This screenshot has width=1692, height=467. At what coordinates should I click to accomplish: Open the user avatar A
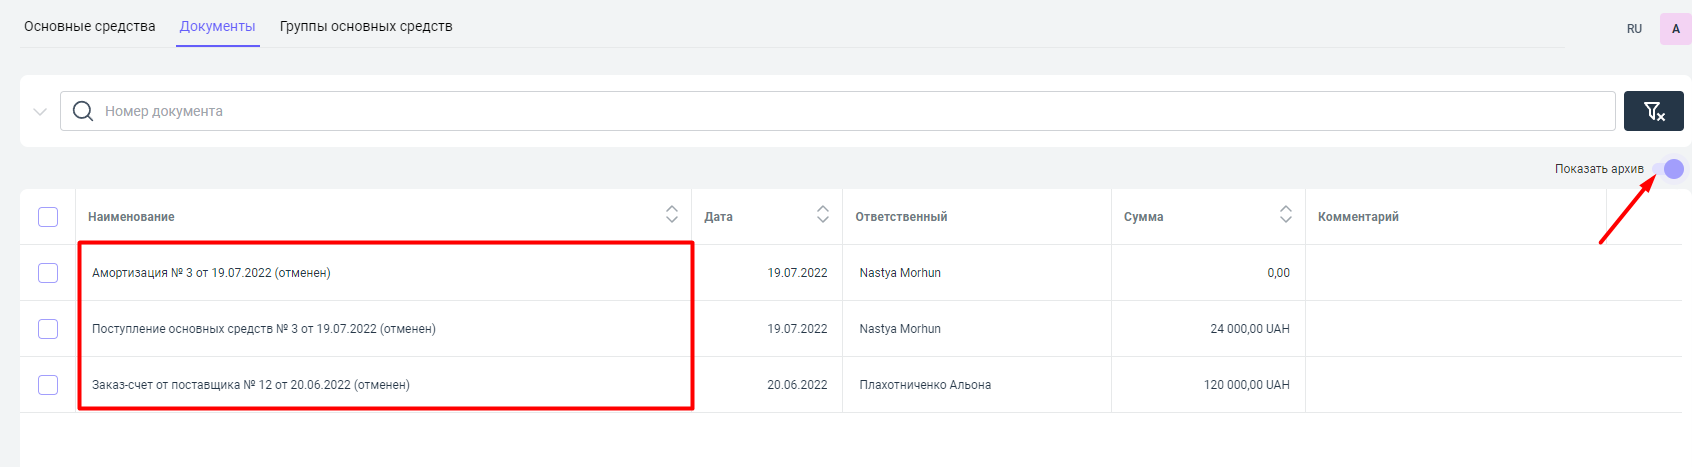(1675, 29)
